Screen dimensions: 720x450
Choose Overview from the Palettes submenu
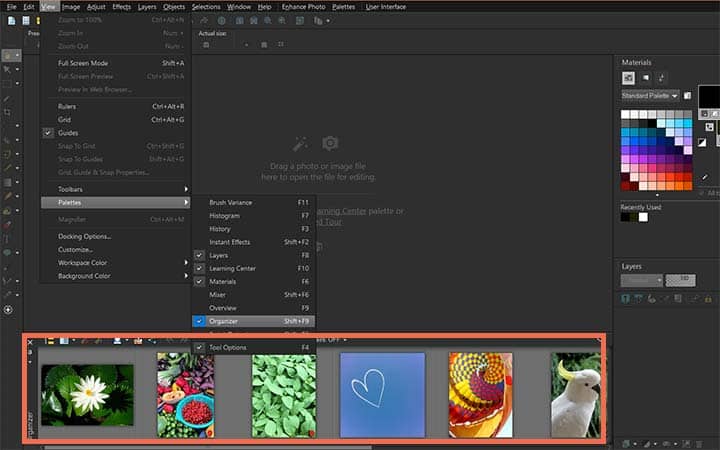coord(253,308)
